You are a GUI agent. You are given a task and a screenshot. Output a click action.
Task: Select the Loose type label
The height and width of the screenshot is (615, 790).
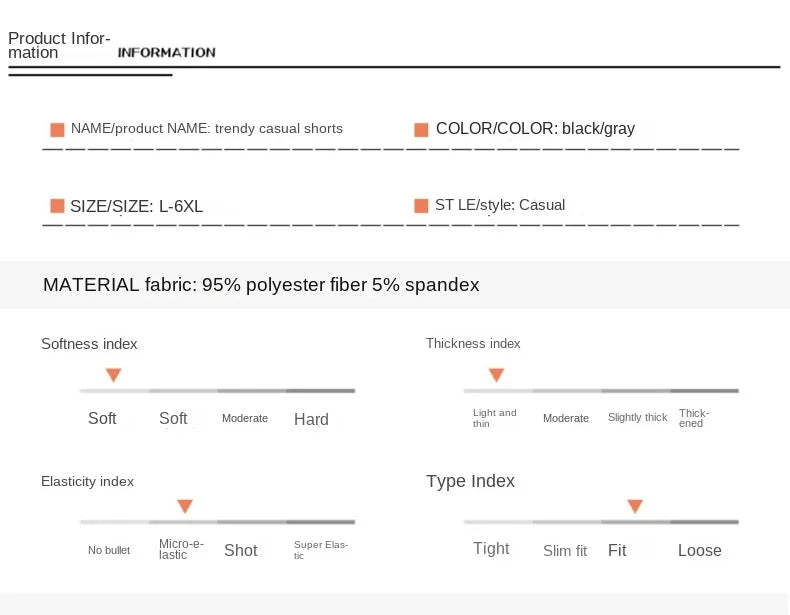pyautogui.click(x=699, y=551)
